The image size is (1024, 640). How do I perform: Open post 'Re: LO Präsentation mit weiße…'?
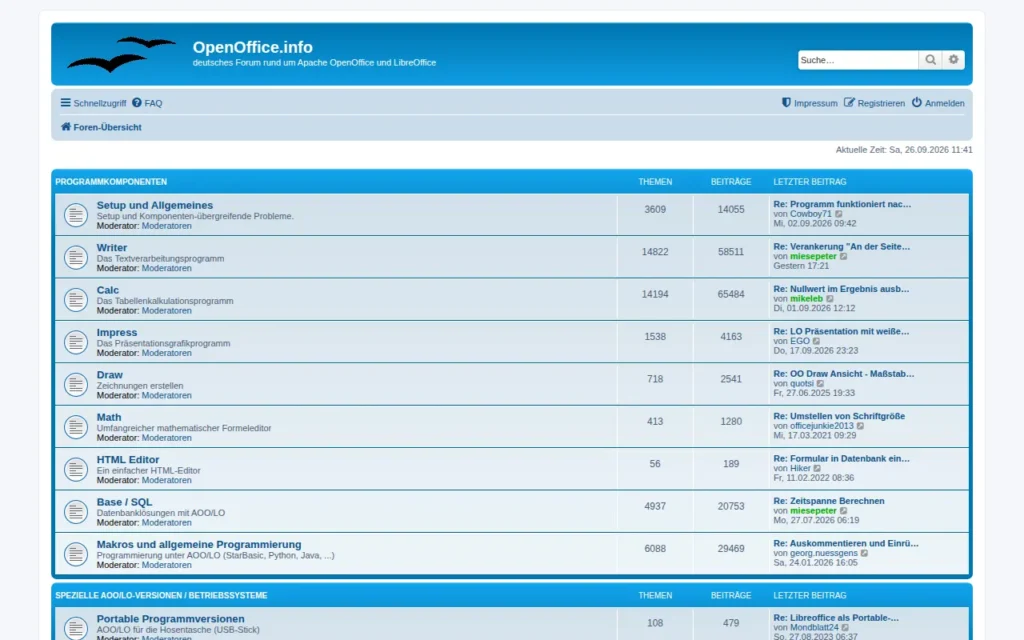tap(841, 332)
